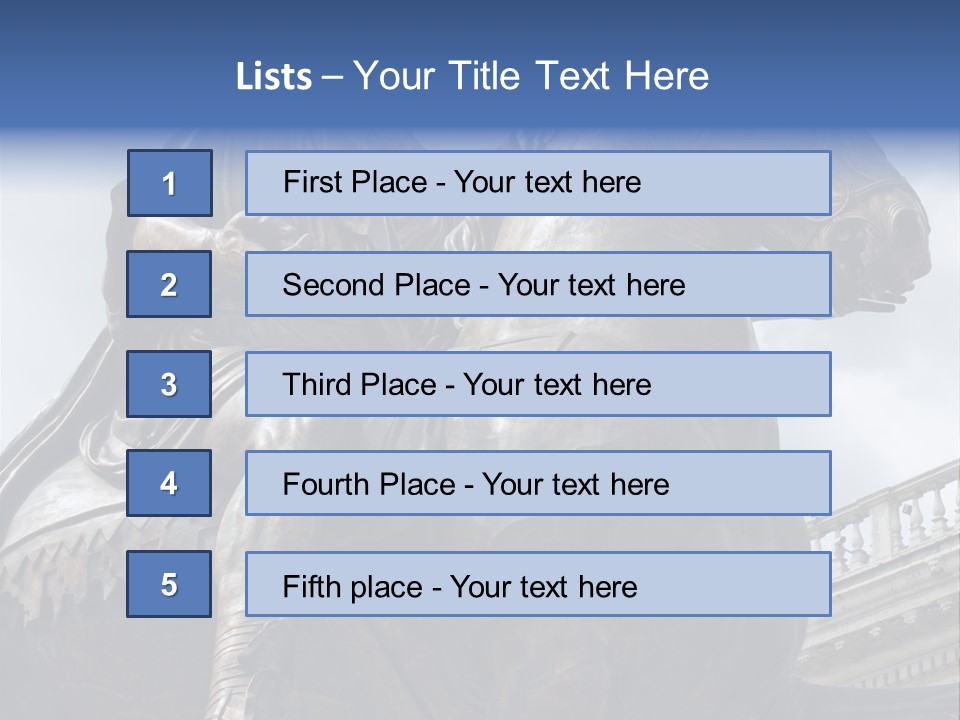Select the number 2 box

pos(169,284)
